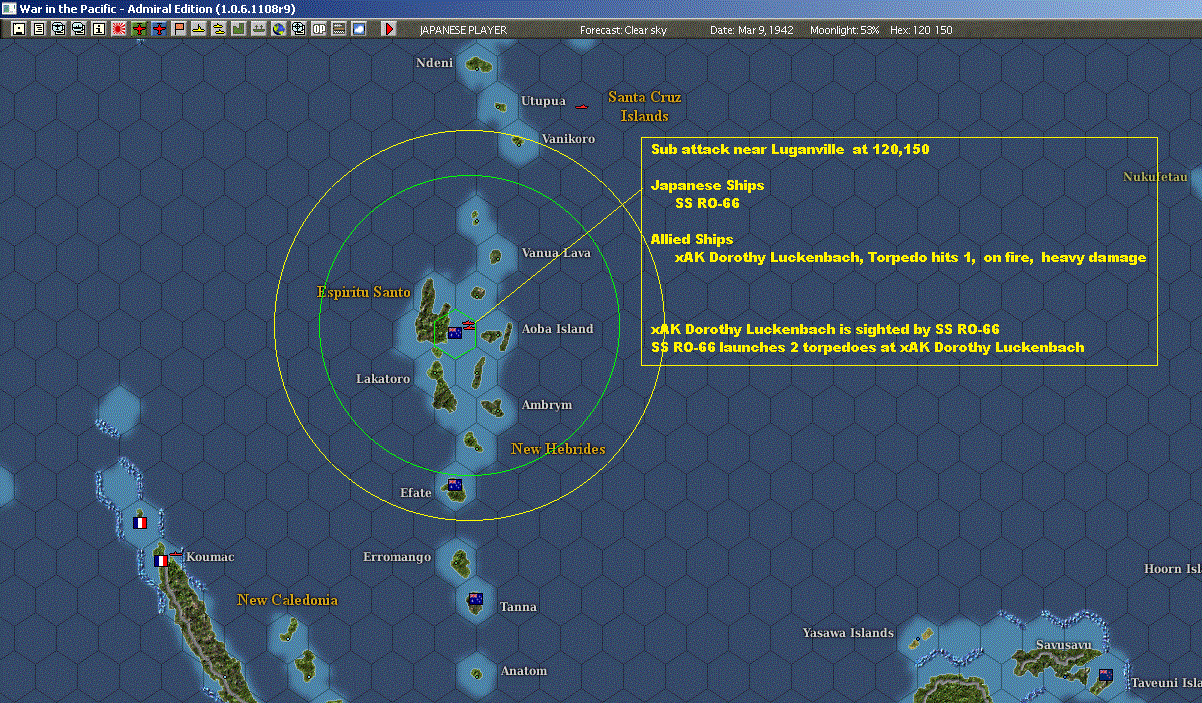The height and width of the screenshot is (703, 1202).
Task: Select the Australian flag base on Efate
Action: [x=455, y=486]
